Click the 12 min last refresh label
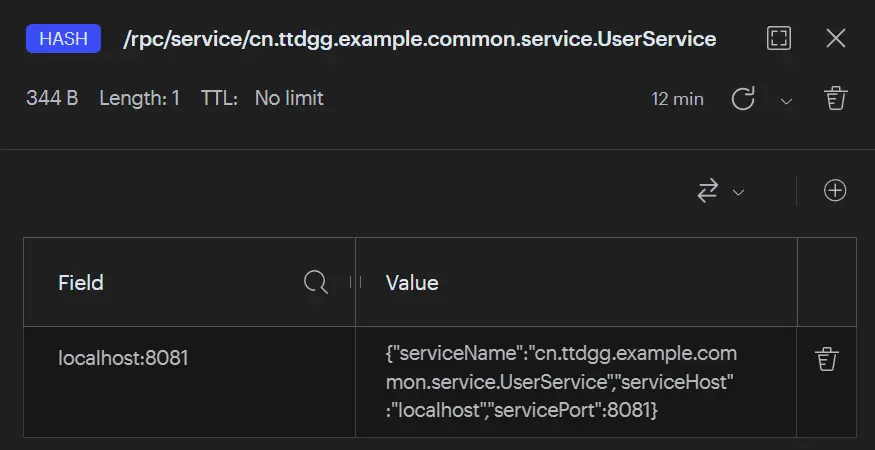The width and height of the screenshot is (875, 450). pyautogui.click(x=677, y=99)
